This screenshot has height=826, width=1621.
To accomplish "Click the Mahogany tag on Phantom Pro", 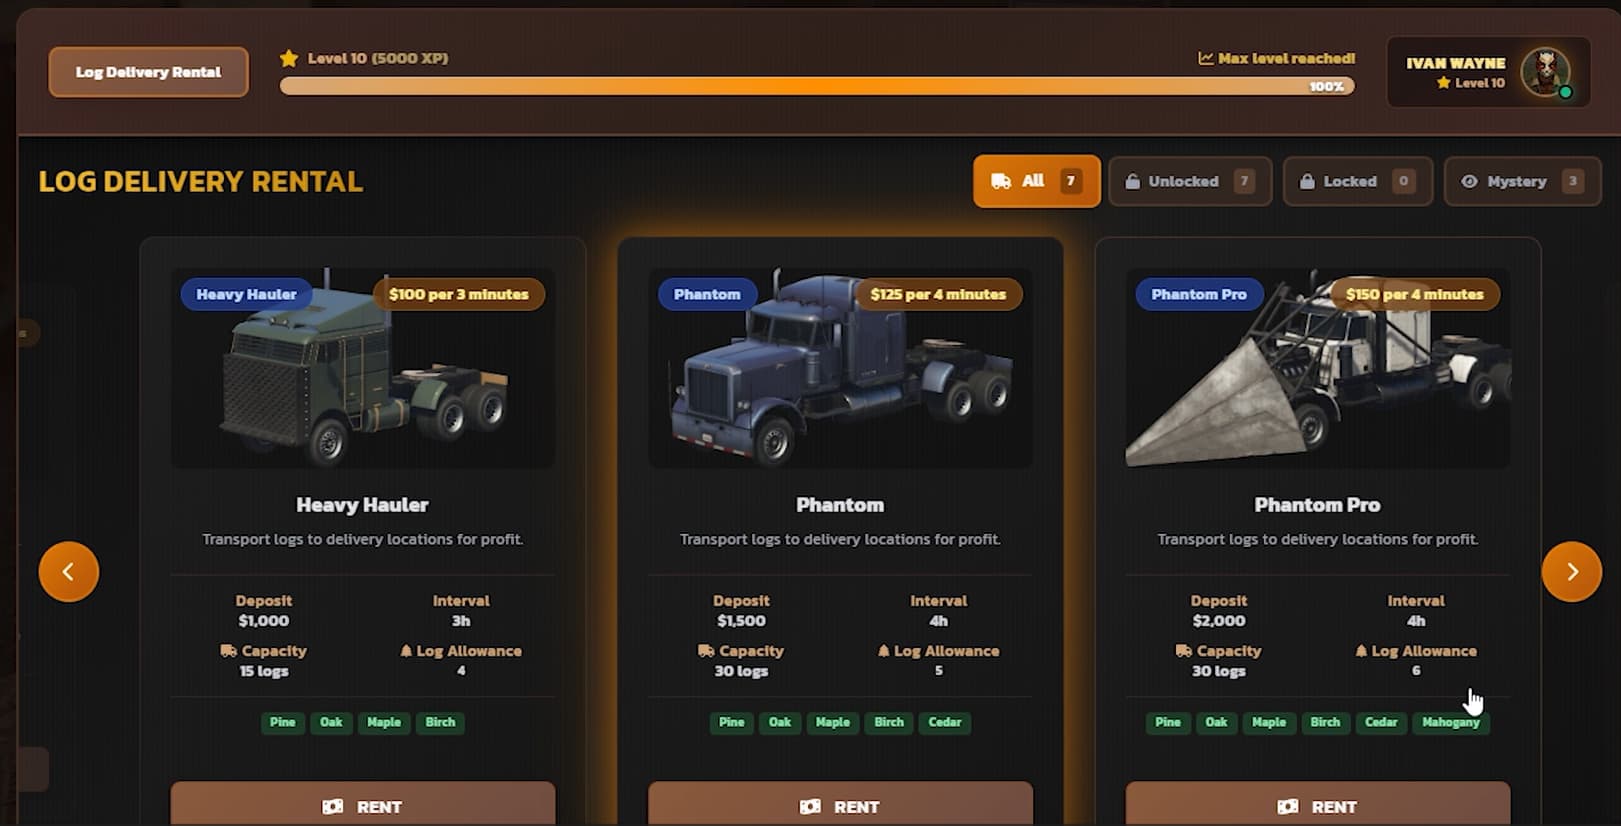I will [x=1450, y=722].
